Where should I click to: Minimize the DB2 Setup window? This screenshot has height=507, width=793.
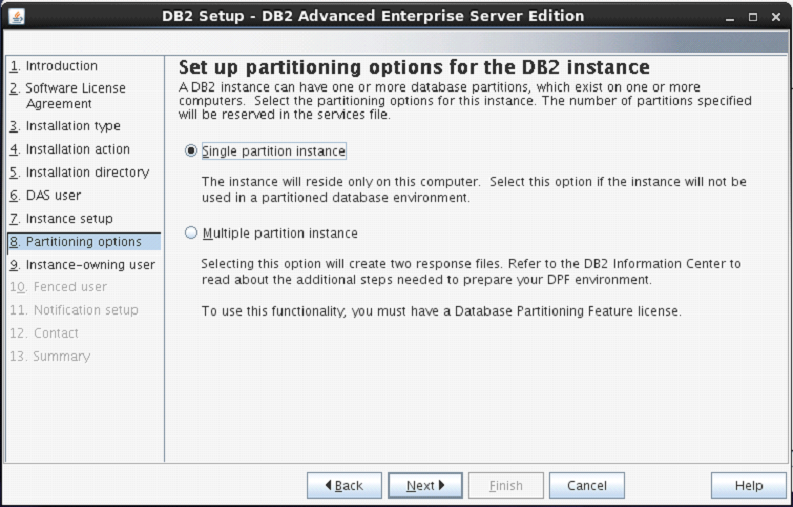point(734,16)
